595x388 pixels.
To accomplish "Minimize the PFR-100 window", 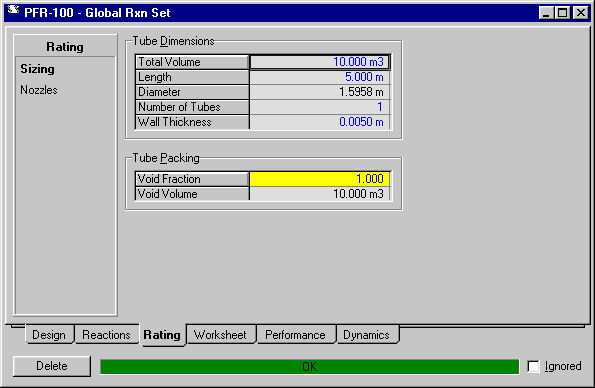I will [x=546, y=13].
